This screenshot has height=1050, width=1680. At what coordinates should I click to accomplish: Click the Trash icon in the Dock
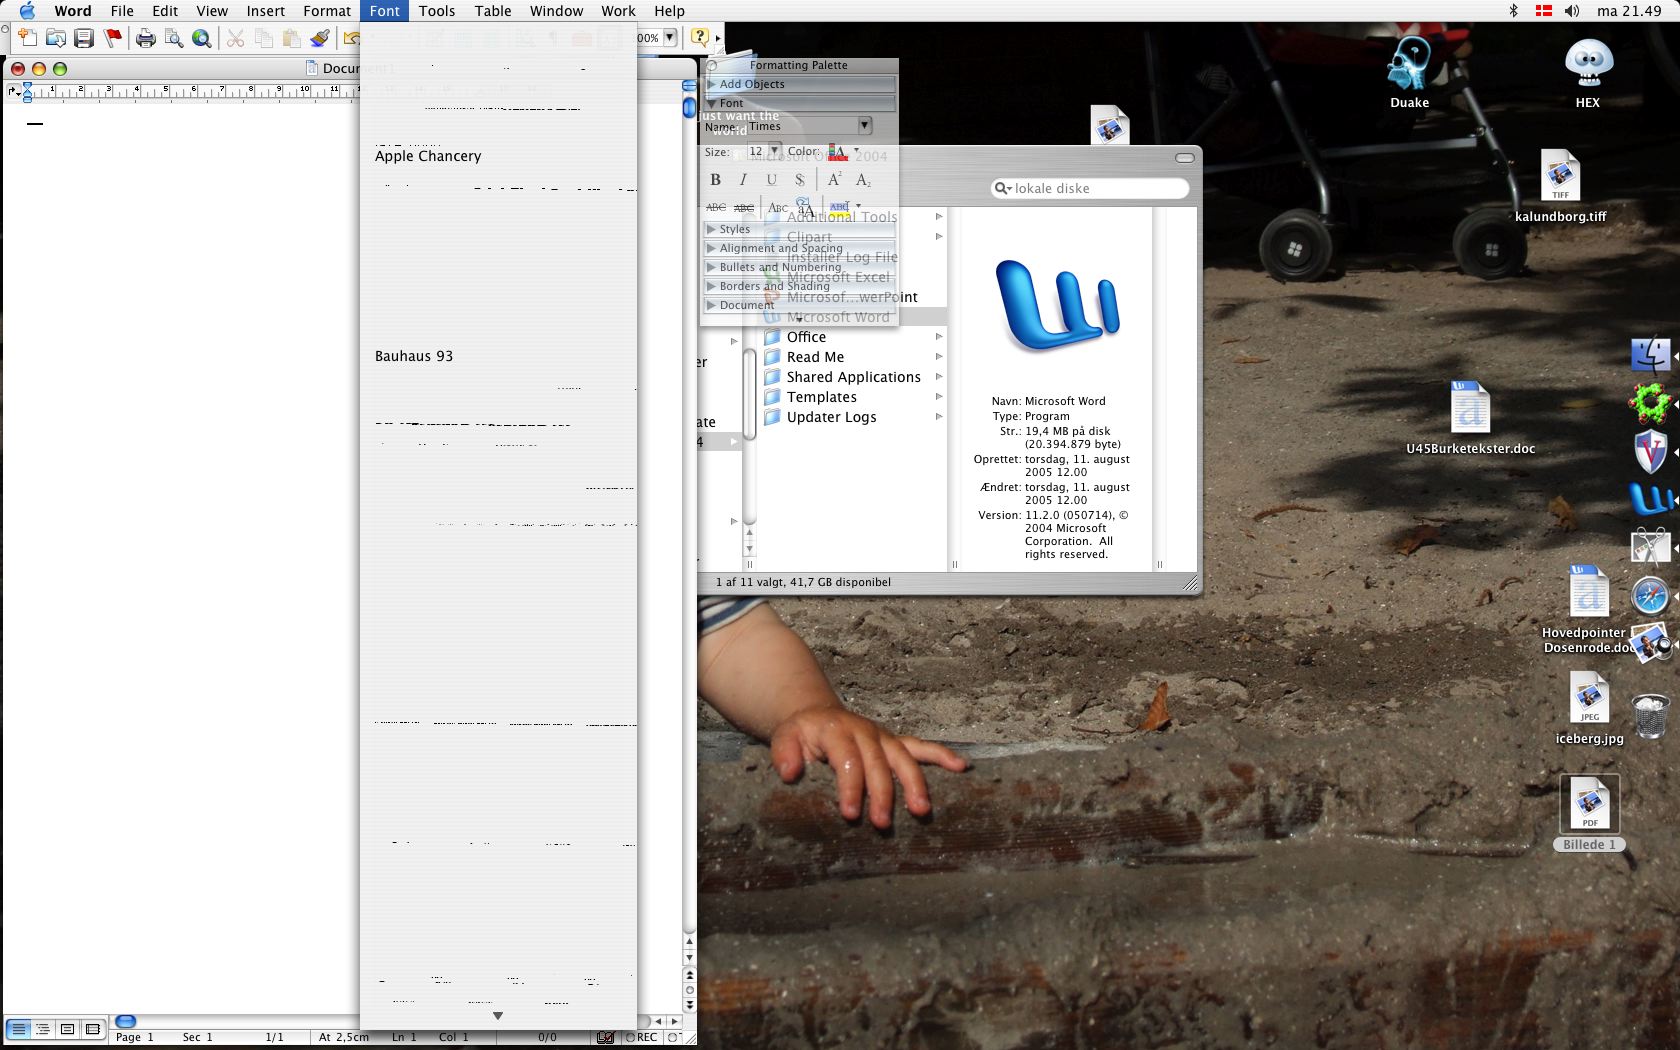point(1650,716)
